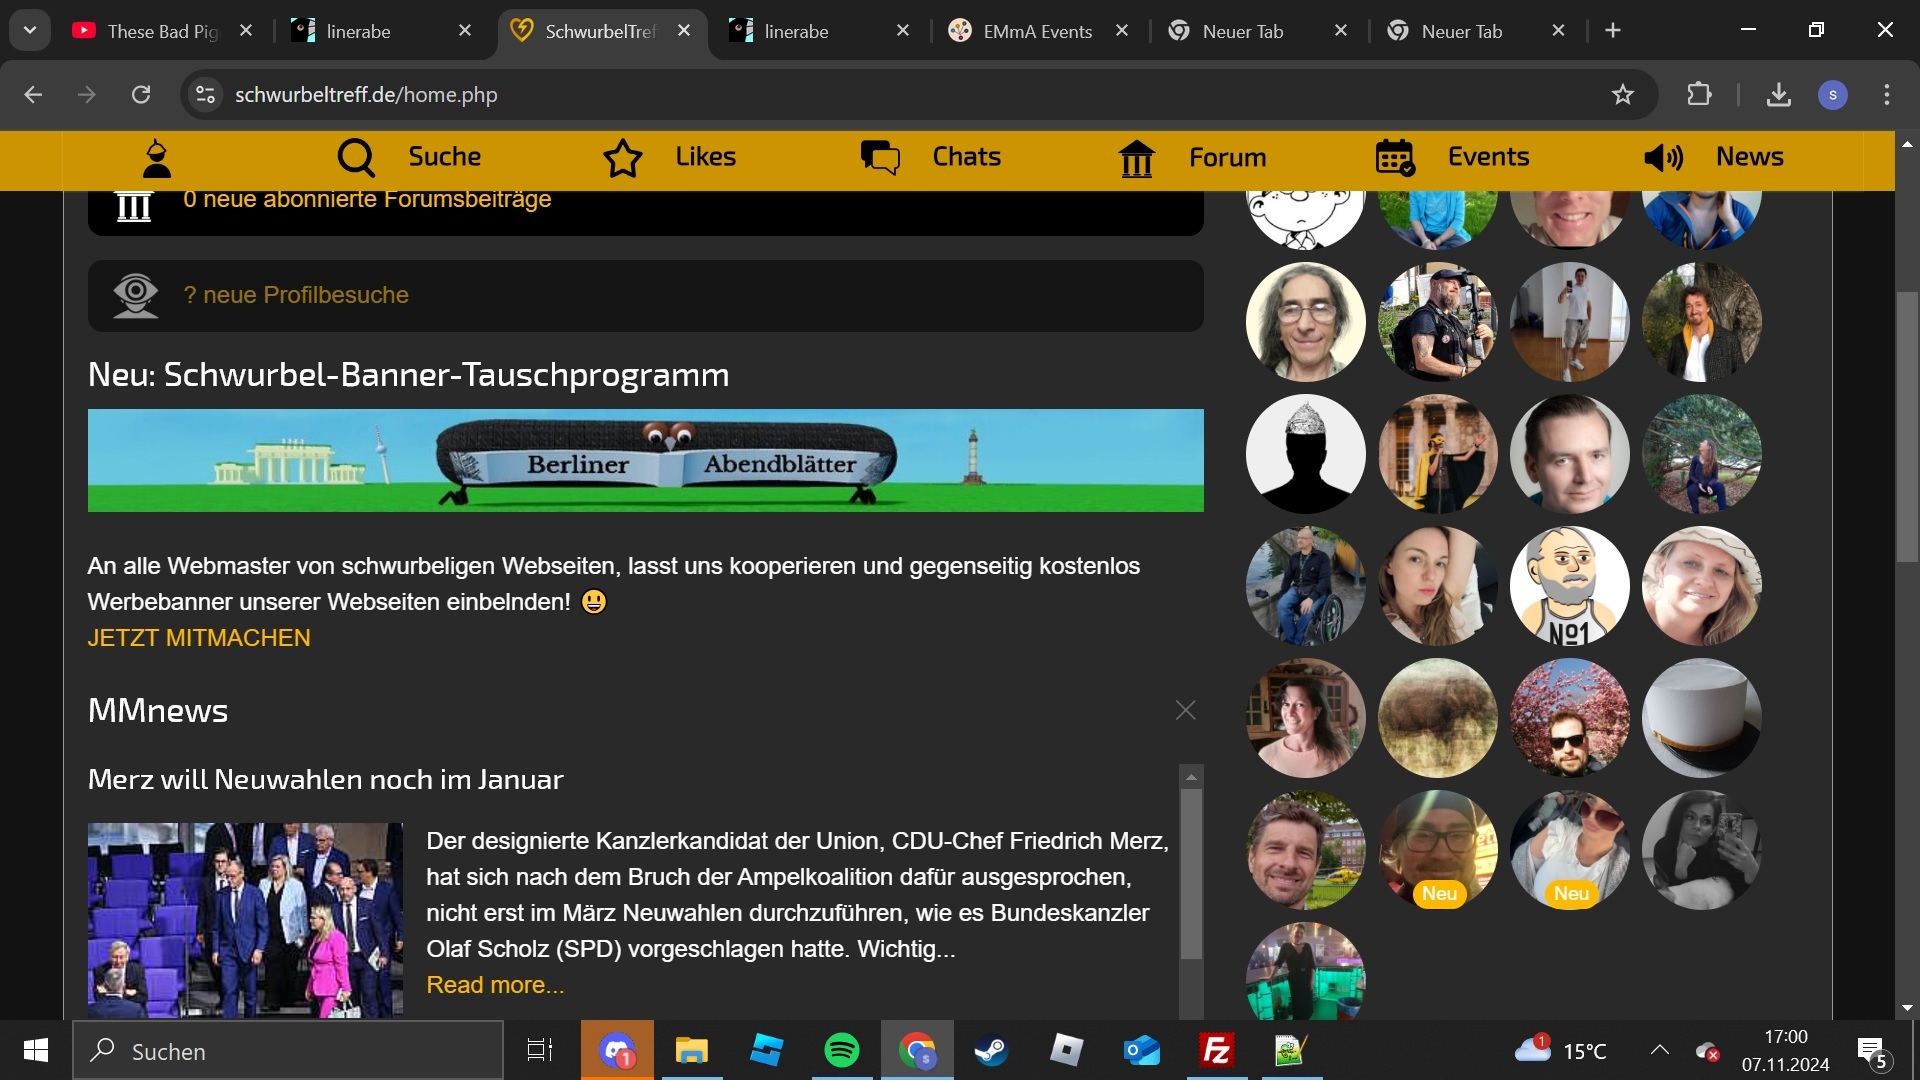Expand the tab search dropdown arrow
Viewport: 1920px width, 1080px height.
(x=30, y=30)
